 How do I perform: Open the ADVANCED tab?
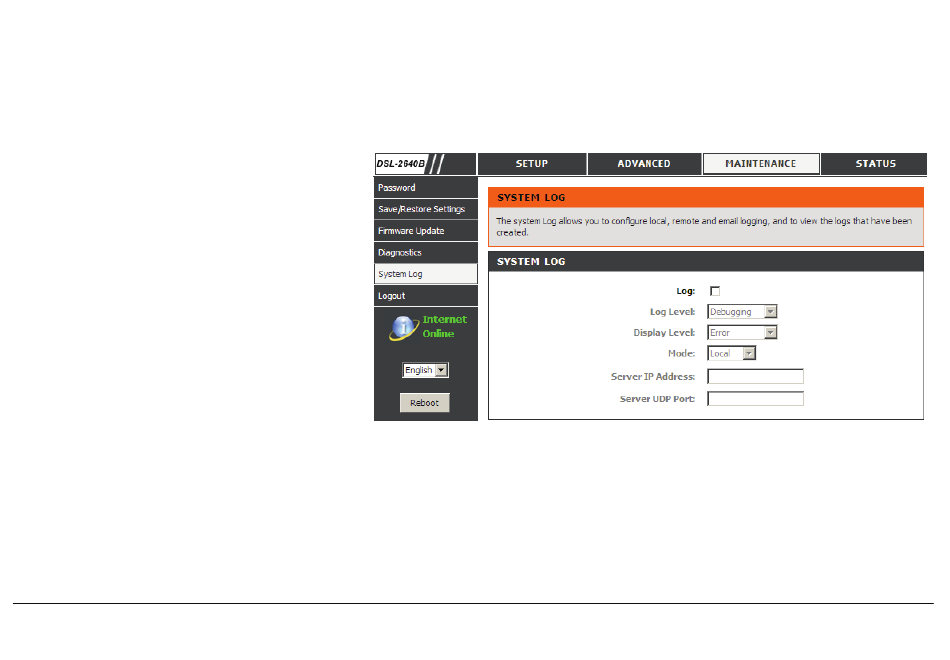coord(644,164)
